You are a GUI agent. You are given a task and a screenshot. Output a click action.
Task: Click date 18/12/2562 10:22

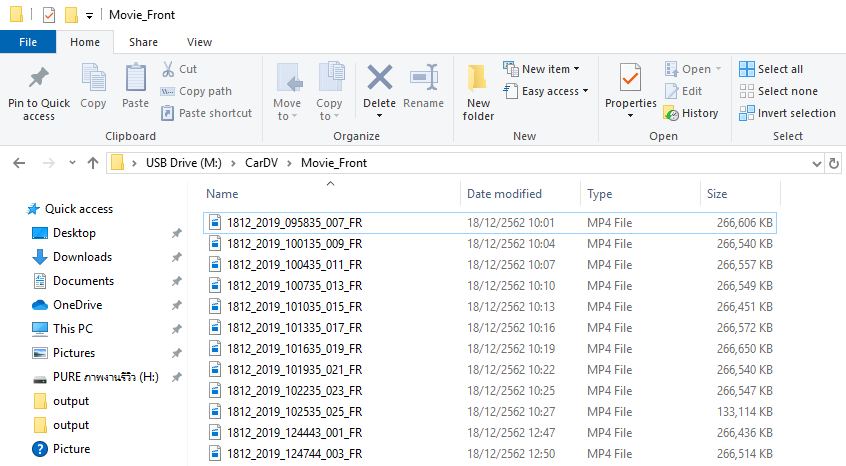coord(511,370)
